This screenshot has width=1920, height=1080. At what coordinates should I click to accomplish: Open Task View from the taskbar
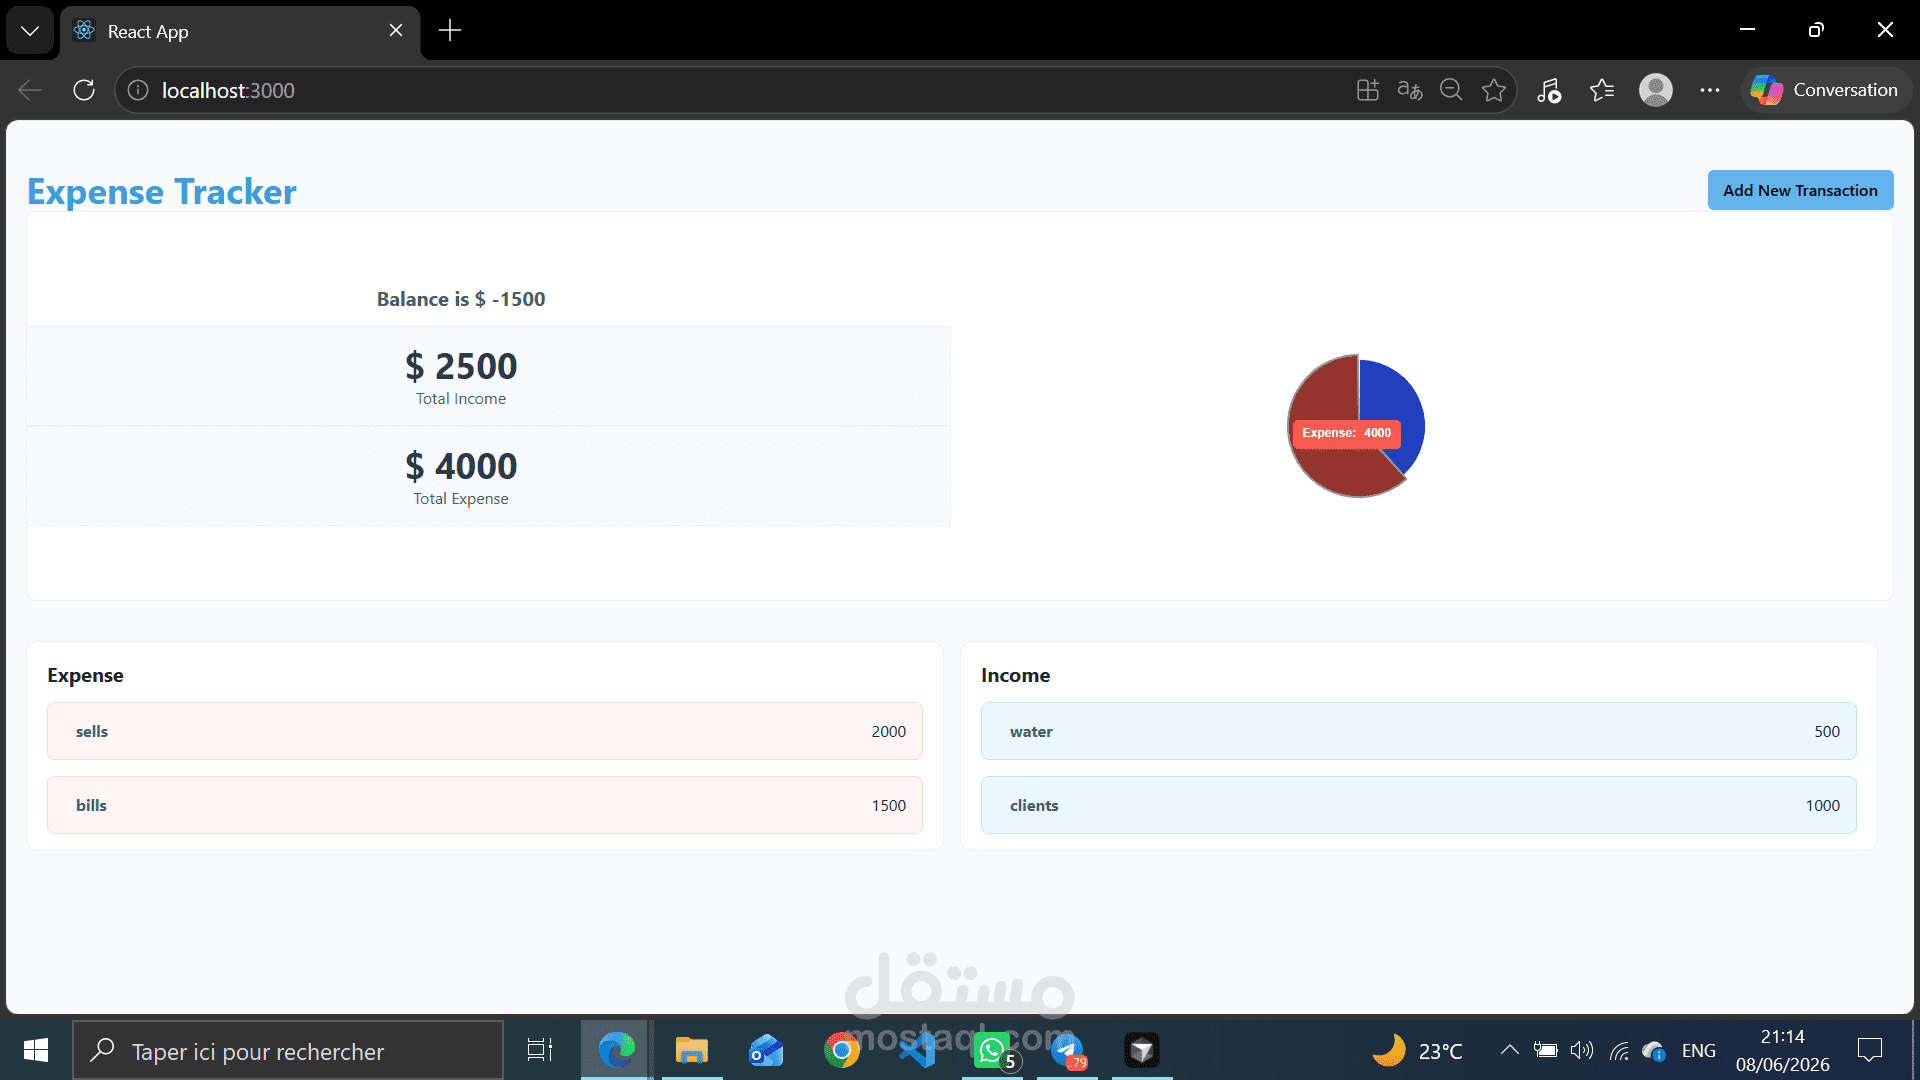click(540, 1050)
